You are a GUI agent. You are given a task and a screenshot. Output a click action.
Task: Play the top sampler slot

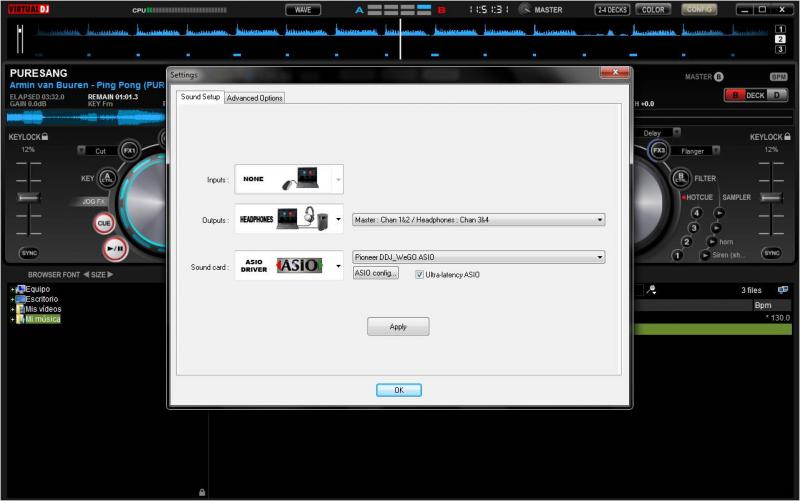tap(719, 213)
